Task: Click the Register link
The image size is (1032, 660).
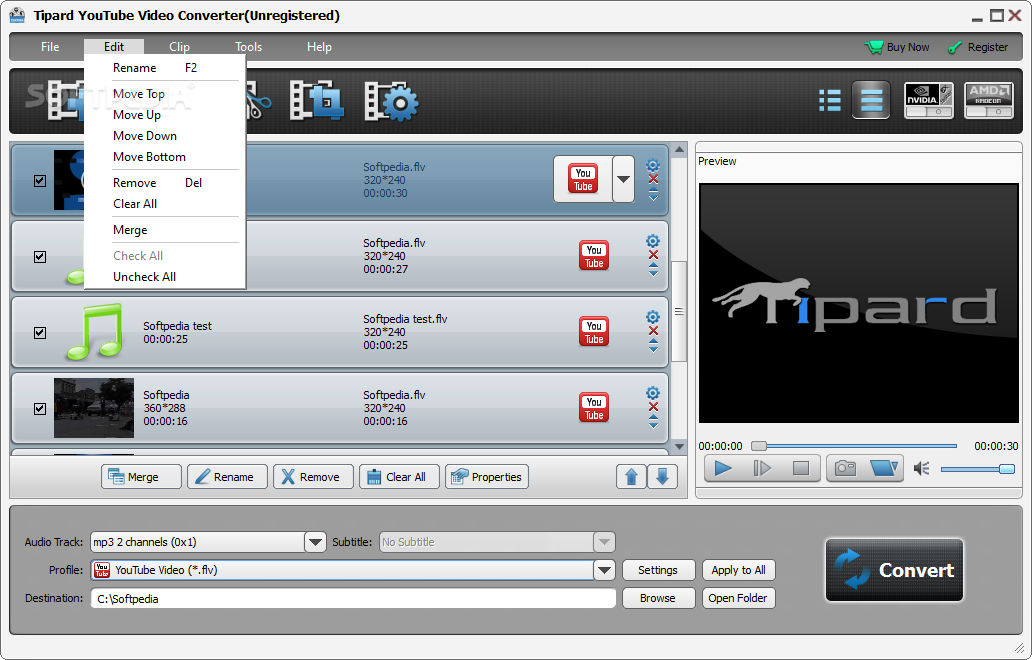Action: tap(977, 47)
